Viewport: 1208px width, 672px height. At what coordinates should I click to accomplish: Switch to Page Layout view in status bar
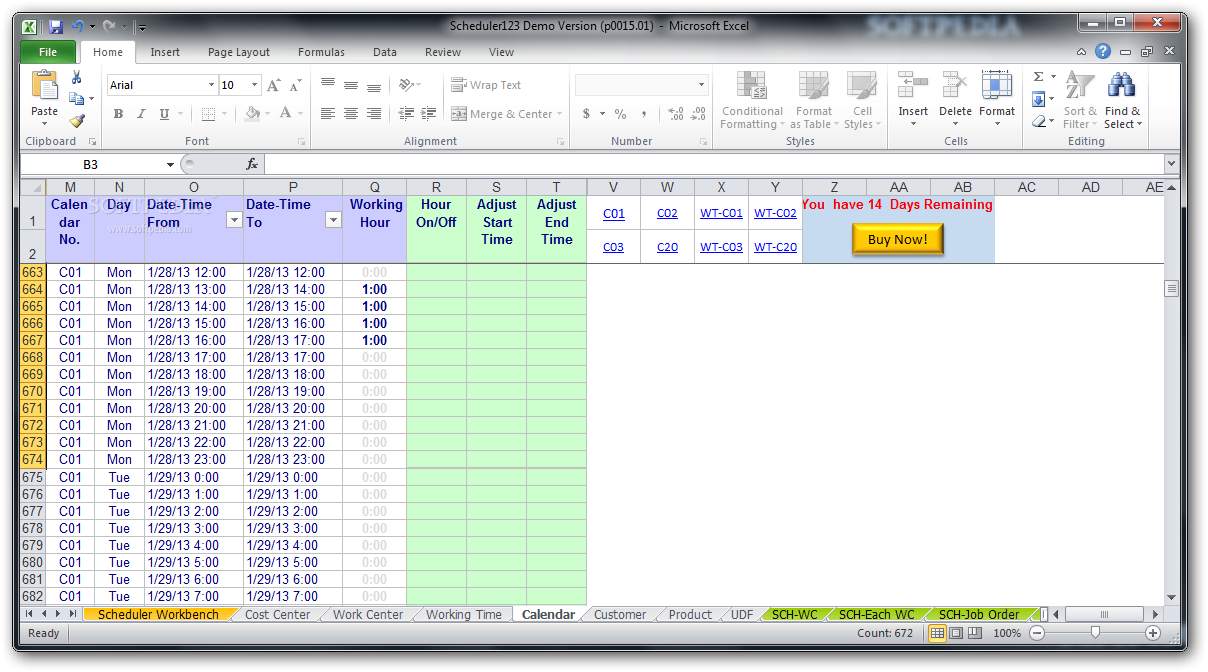click(956, 633)
